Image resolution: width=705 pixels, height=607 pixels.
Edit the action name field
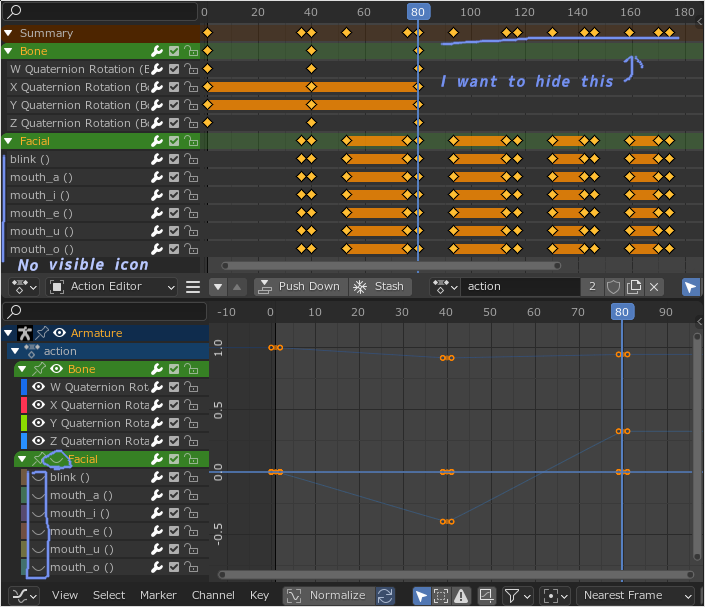521,286
